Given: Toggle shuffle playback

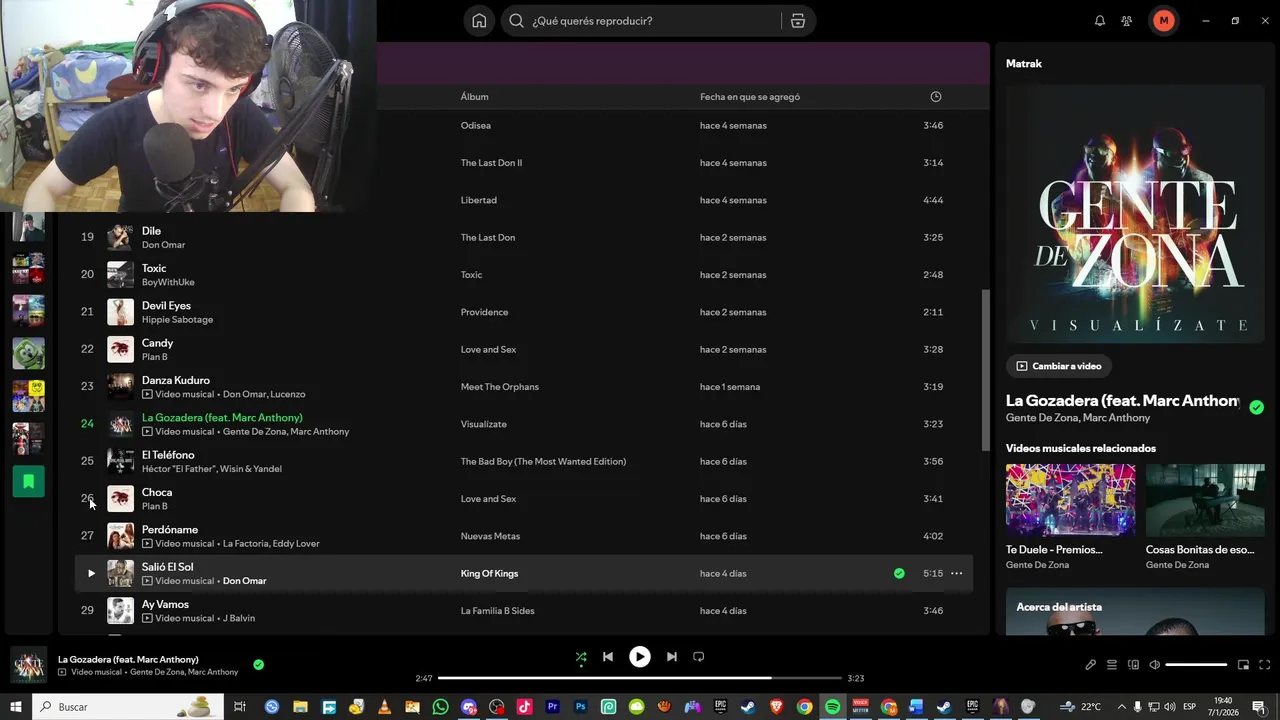Looking at the screenshot, I should click(581, 657).
